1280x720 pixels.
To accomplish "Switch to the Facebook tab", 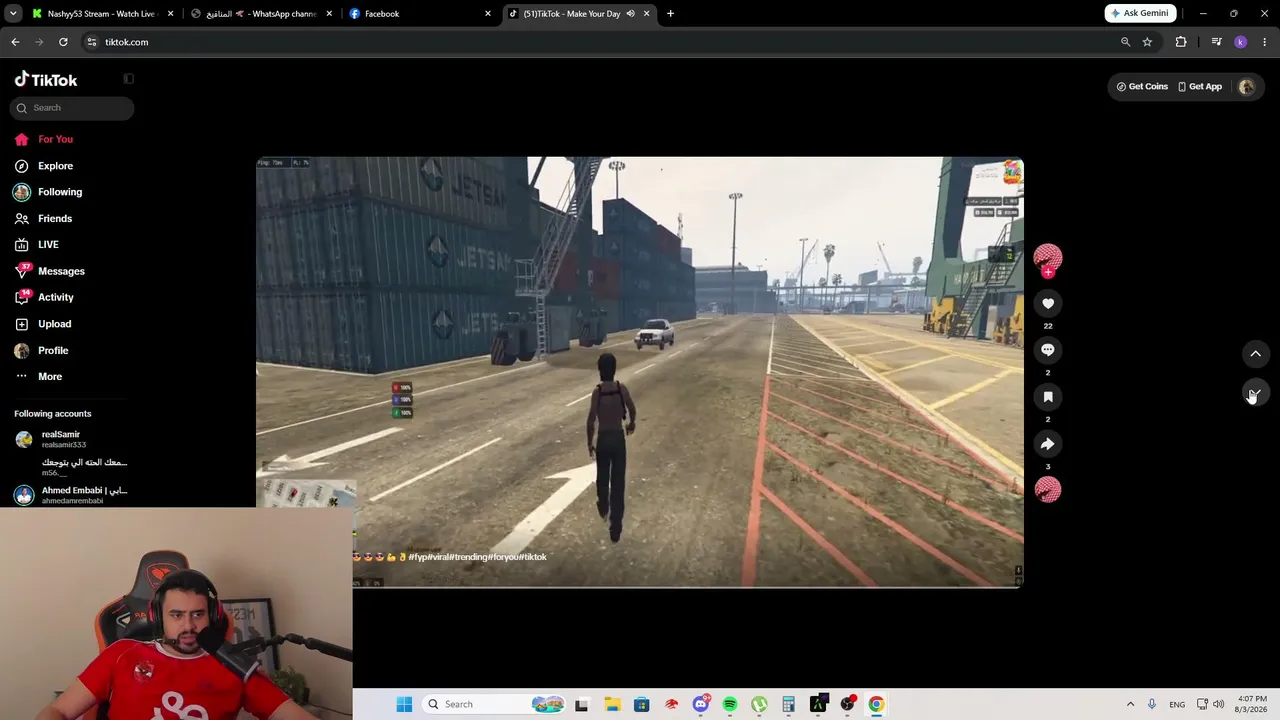I will click(420, 14).
